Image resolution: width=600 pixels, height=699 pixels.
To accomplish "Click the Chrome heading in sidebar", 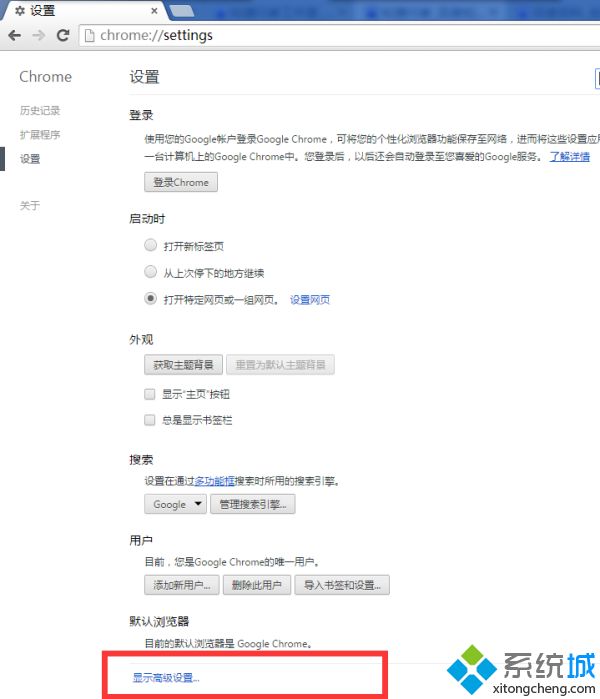I will click(45, 77).
